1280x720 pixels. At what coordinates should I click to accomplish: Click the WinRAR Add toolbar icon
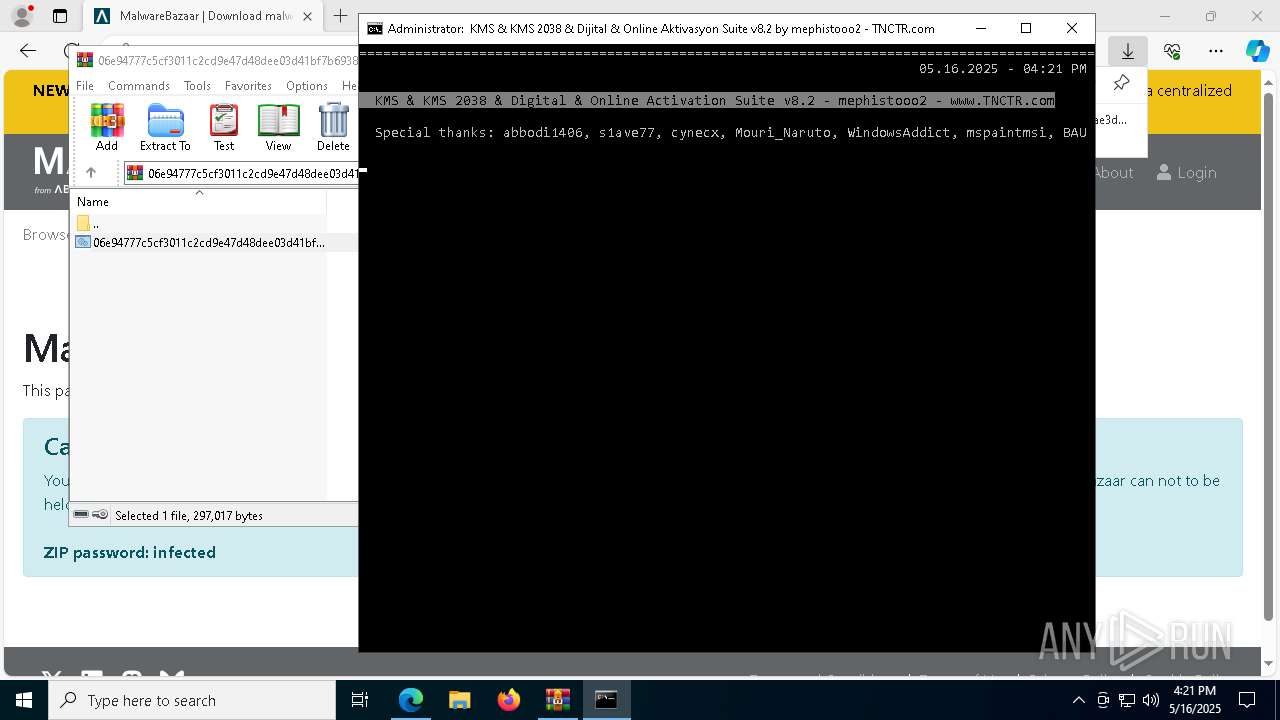pyautogui.click(x=107, y=127)
